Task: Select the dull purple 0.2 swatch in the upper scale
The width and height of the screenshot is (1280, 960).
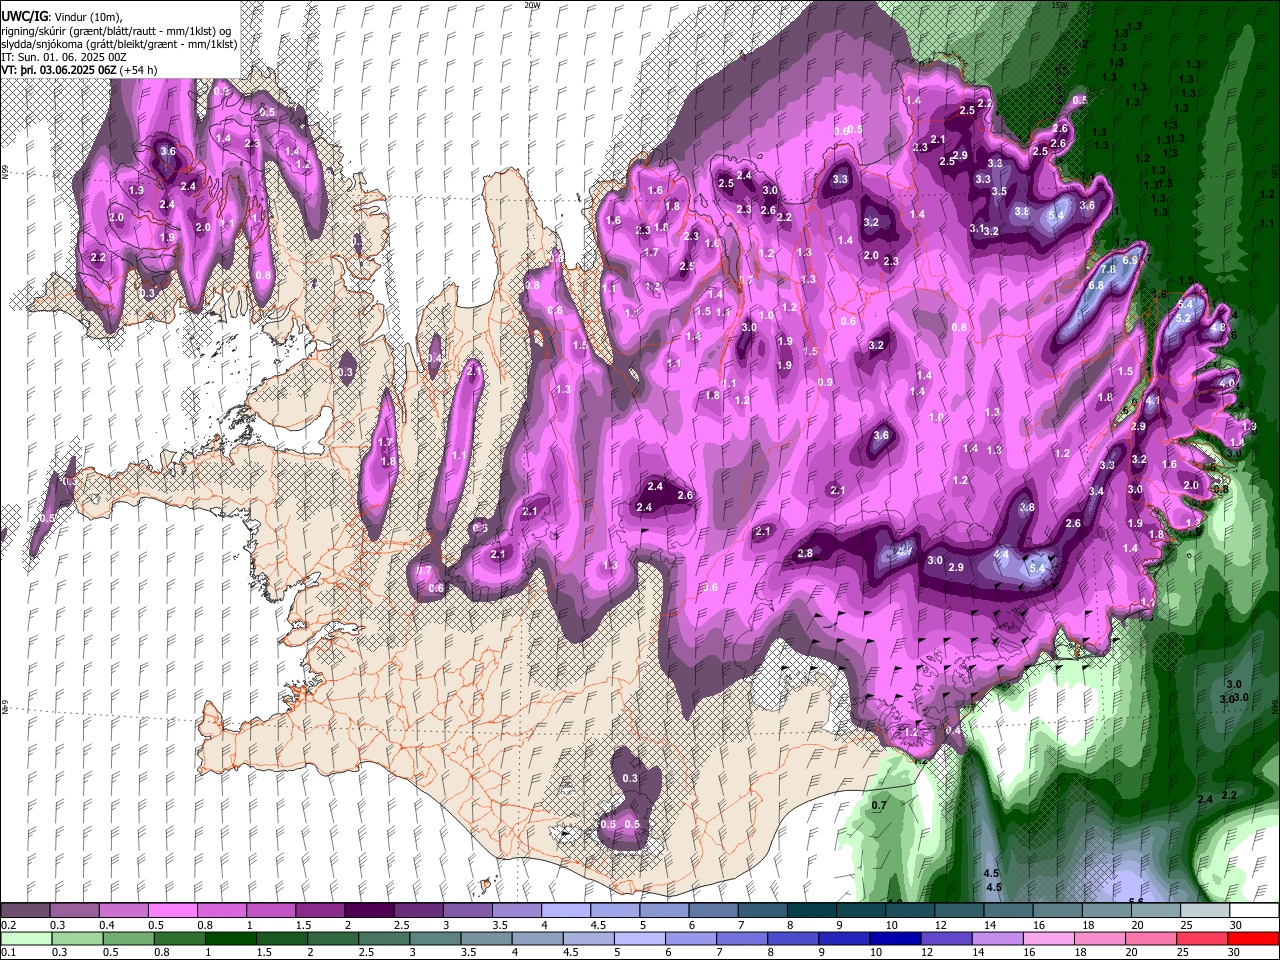Action: coord(25,911)
